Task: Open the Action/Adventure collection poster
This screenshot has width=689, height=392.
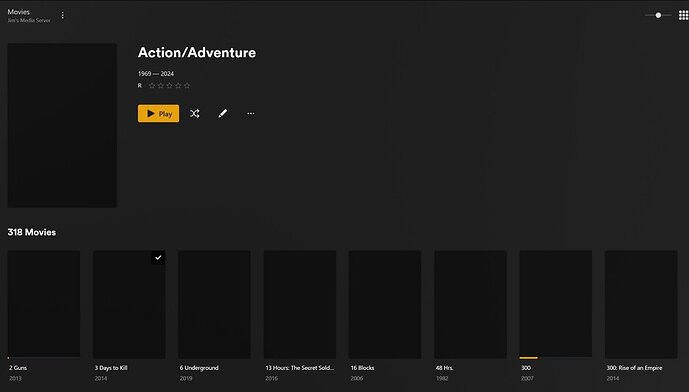Action: [62, 125]
